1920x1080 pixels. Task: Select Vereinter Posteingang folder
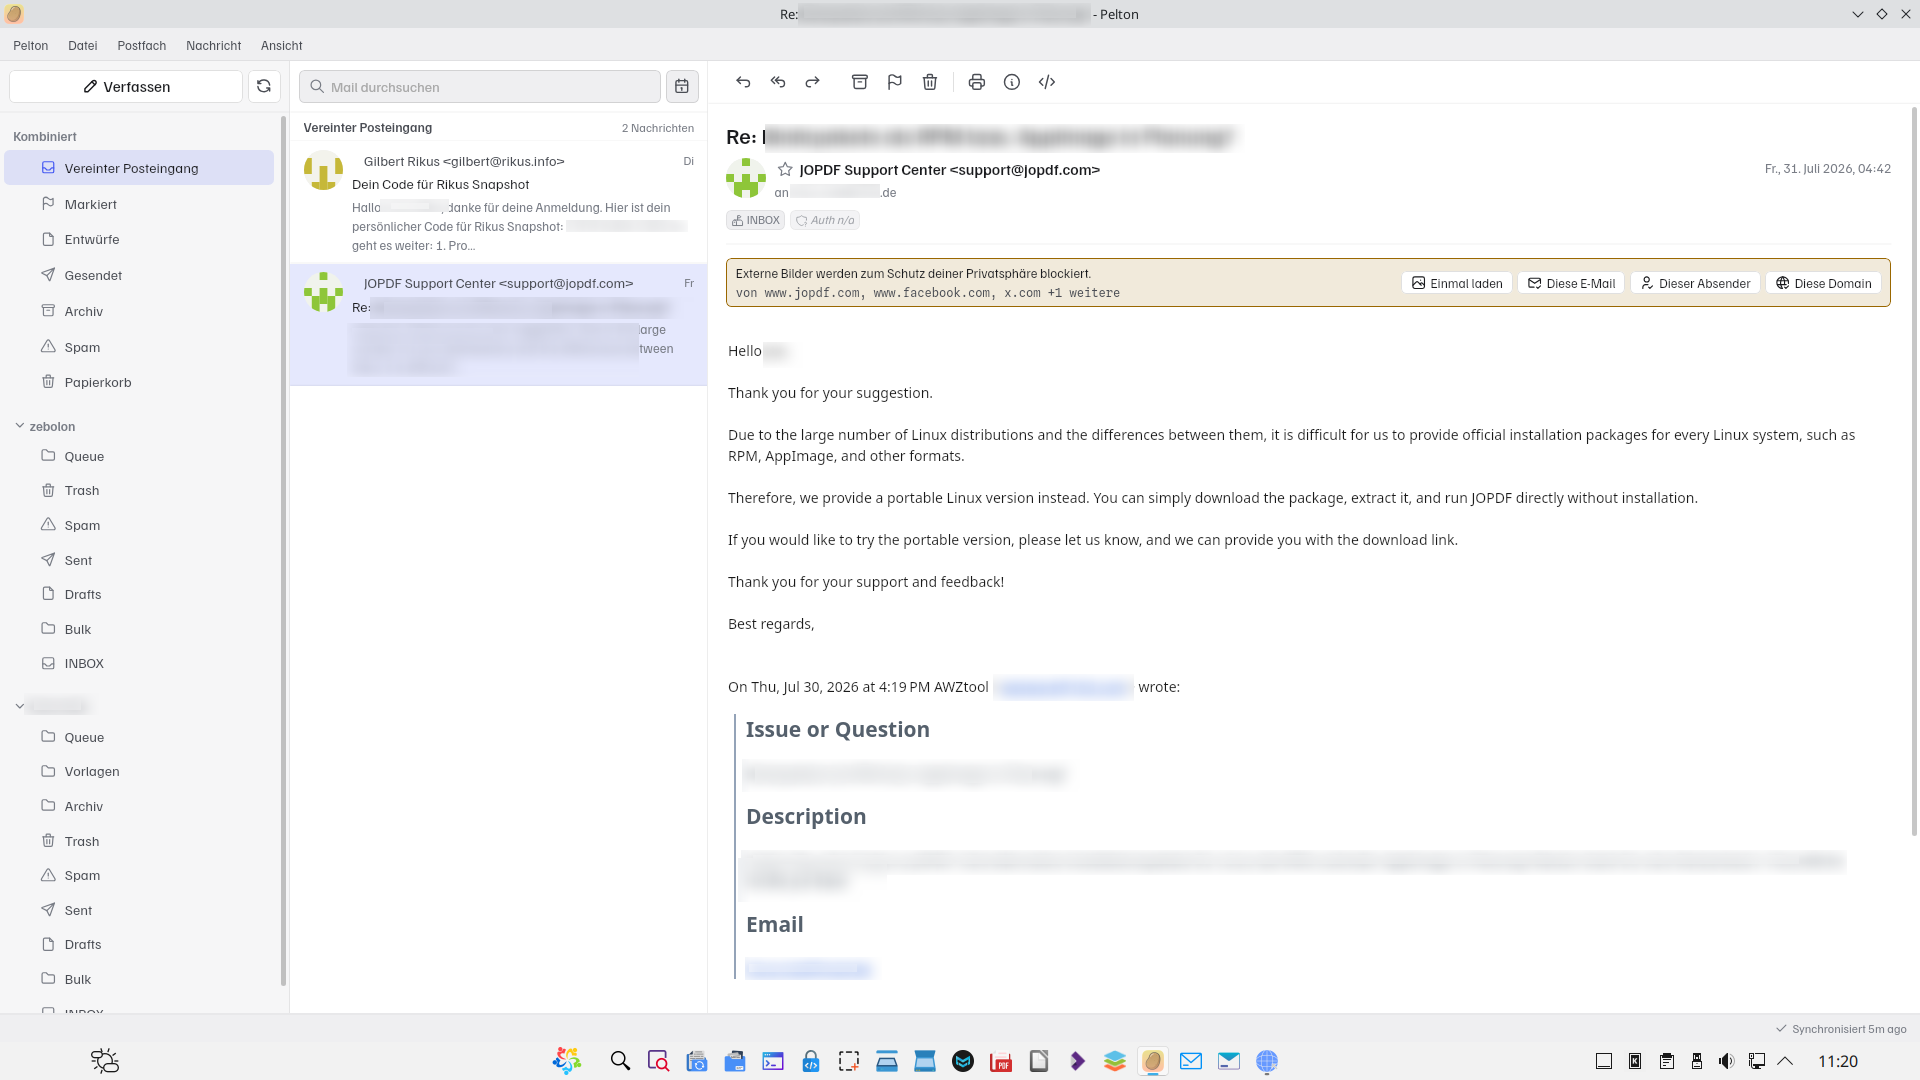coord(139,168)
